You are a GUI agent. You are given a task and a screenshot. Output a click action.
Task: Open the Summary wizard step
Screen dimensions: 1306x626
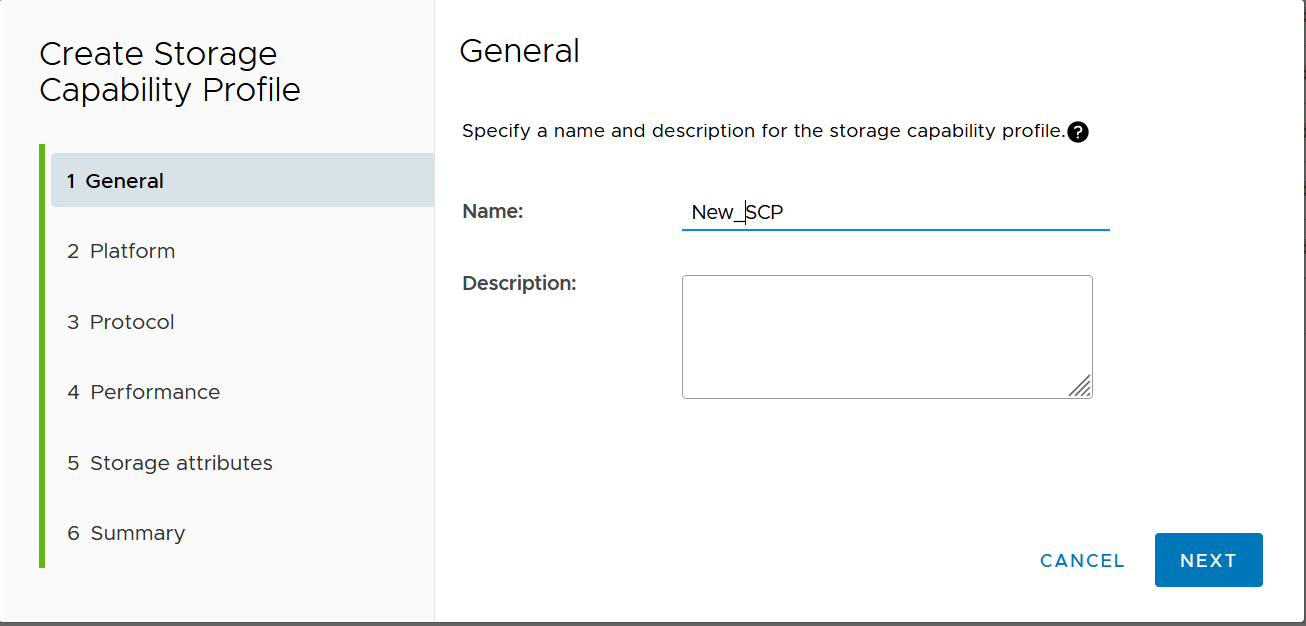(137, 533)
